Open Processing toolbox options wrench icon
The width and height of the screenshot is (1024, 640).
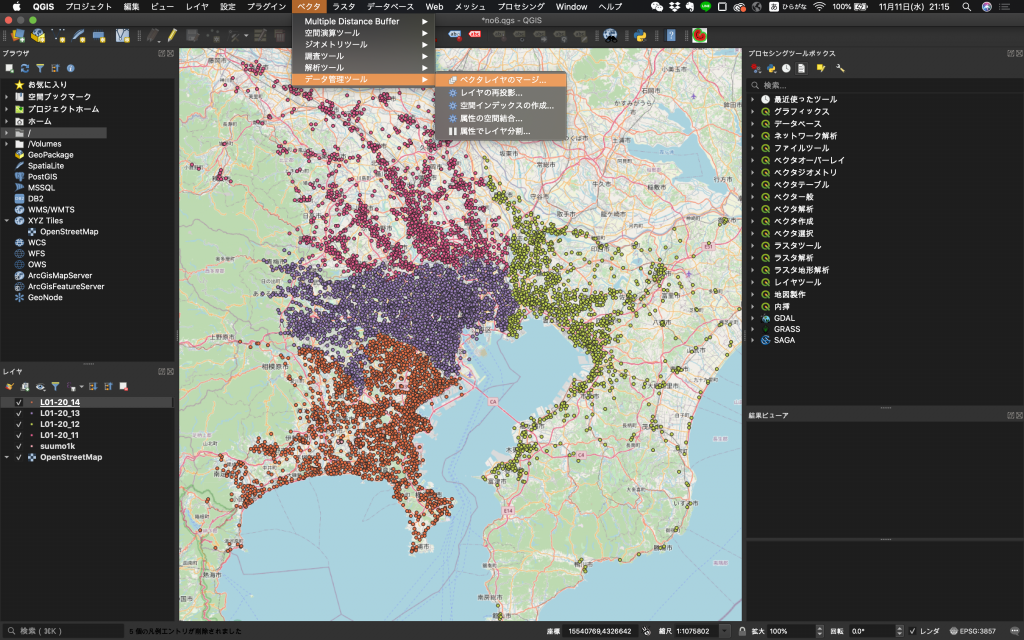click(x=840, y=68)
